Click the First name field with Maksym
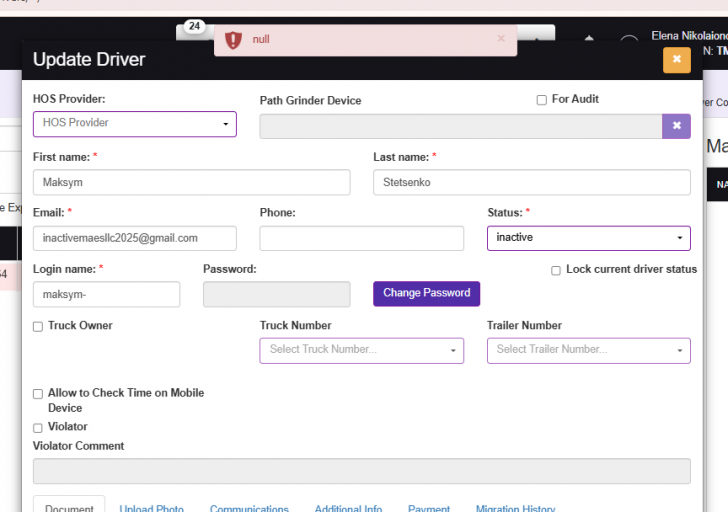Viewport: 728px width, 512px height. pyautogui.click(x=192, y=182)
